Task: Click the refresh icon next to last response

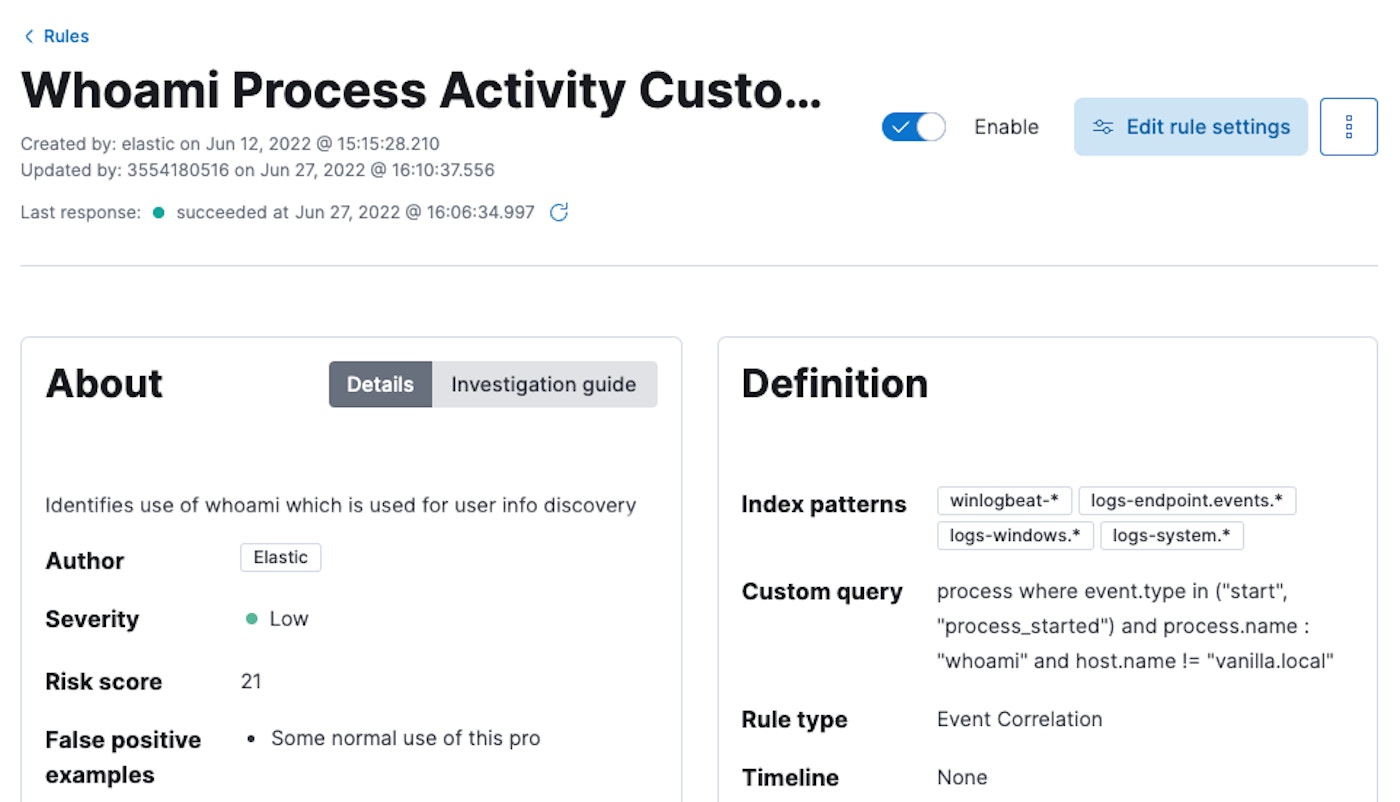Action: coord(560,212)
